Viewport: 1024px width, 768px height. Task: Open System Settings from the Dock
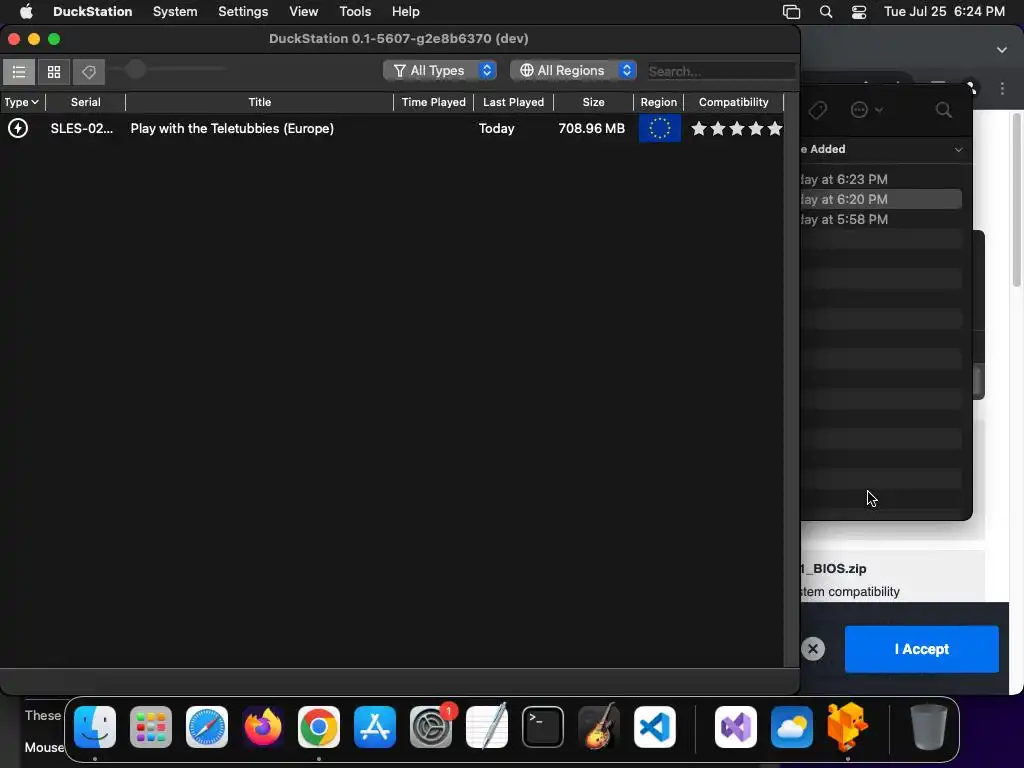pos(431,727)
